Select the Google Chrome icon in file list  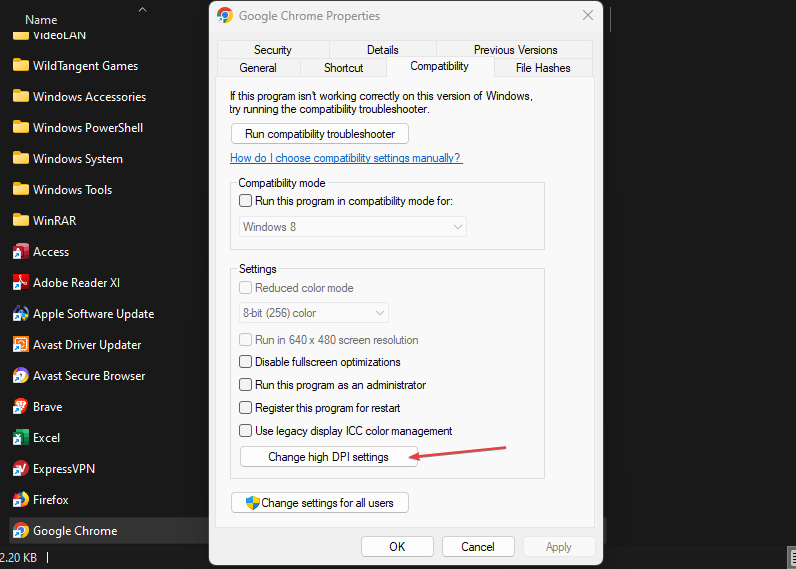(x=20, y=530)
